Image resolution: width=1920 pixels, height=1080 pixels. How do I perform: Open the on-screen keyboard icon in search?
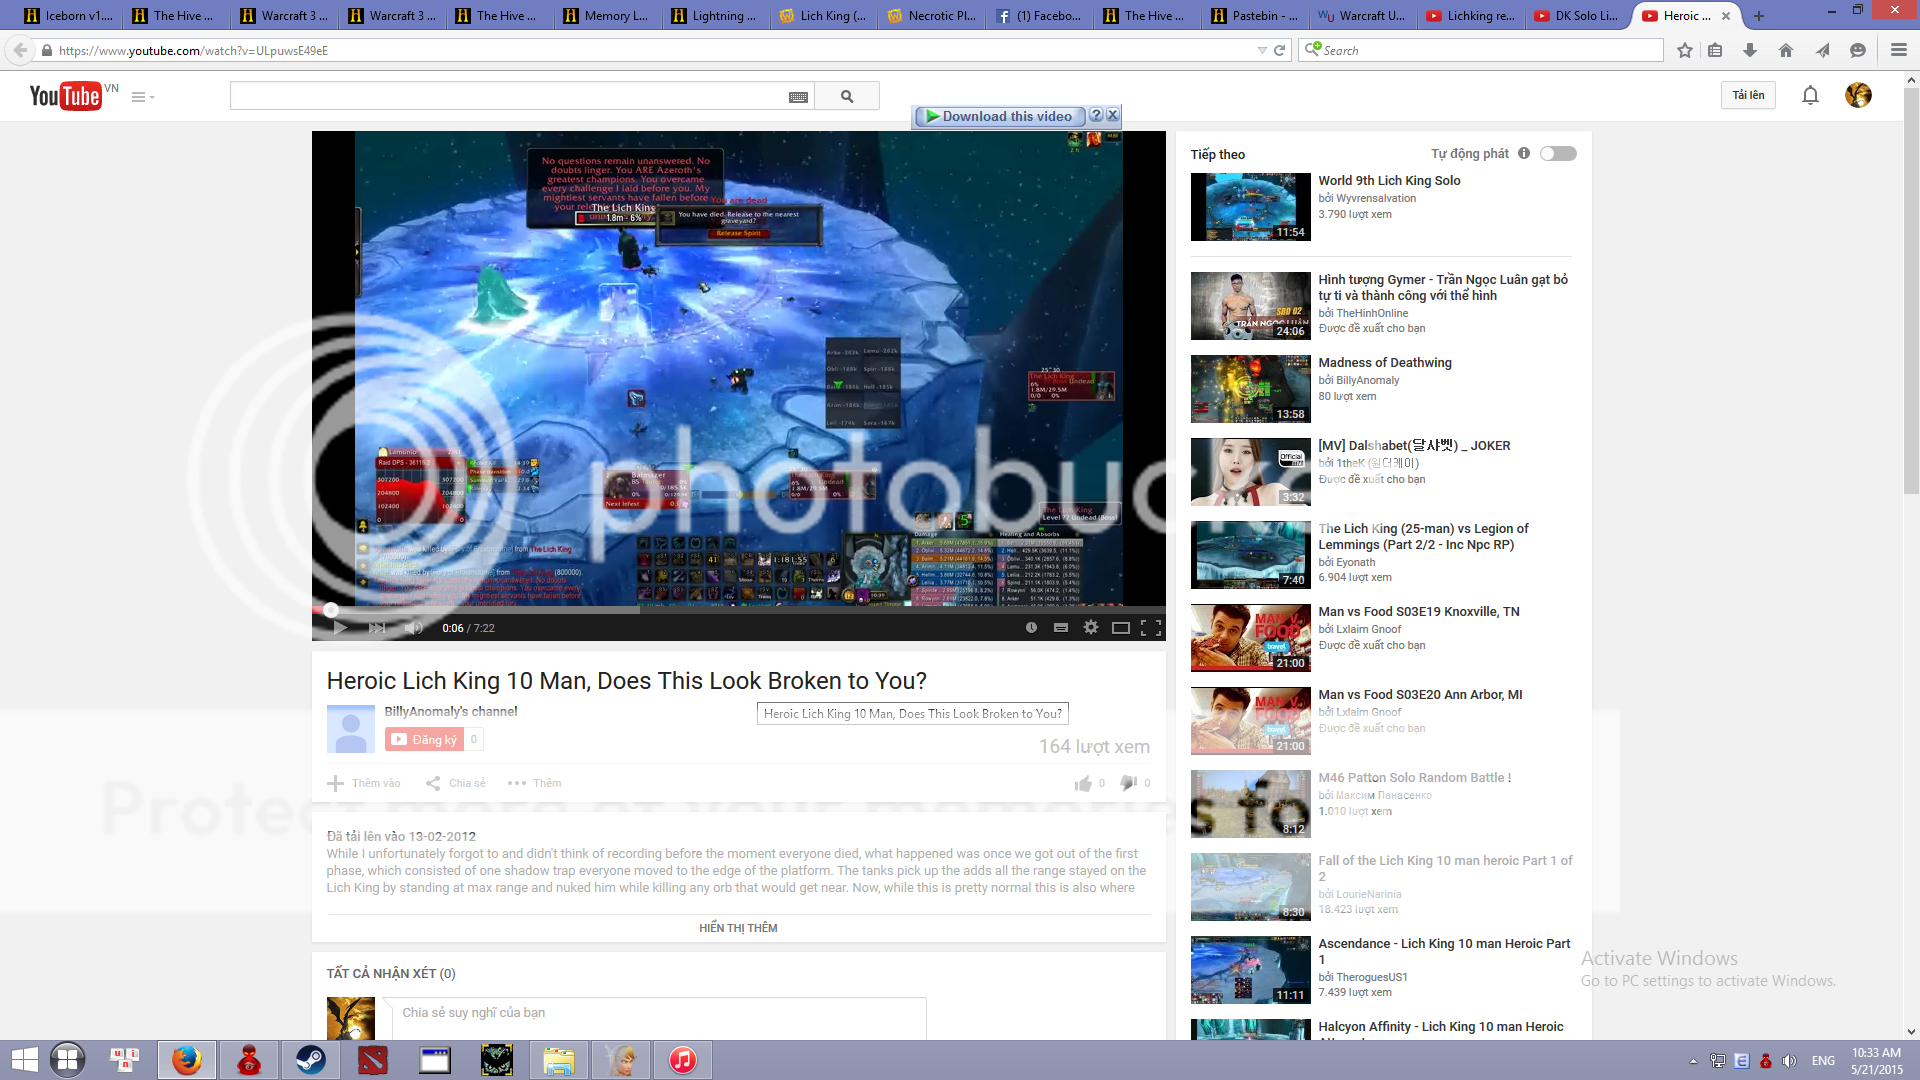[798, 97]
